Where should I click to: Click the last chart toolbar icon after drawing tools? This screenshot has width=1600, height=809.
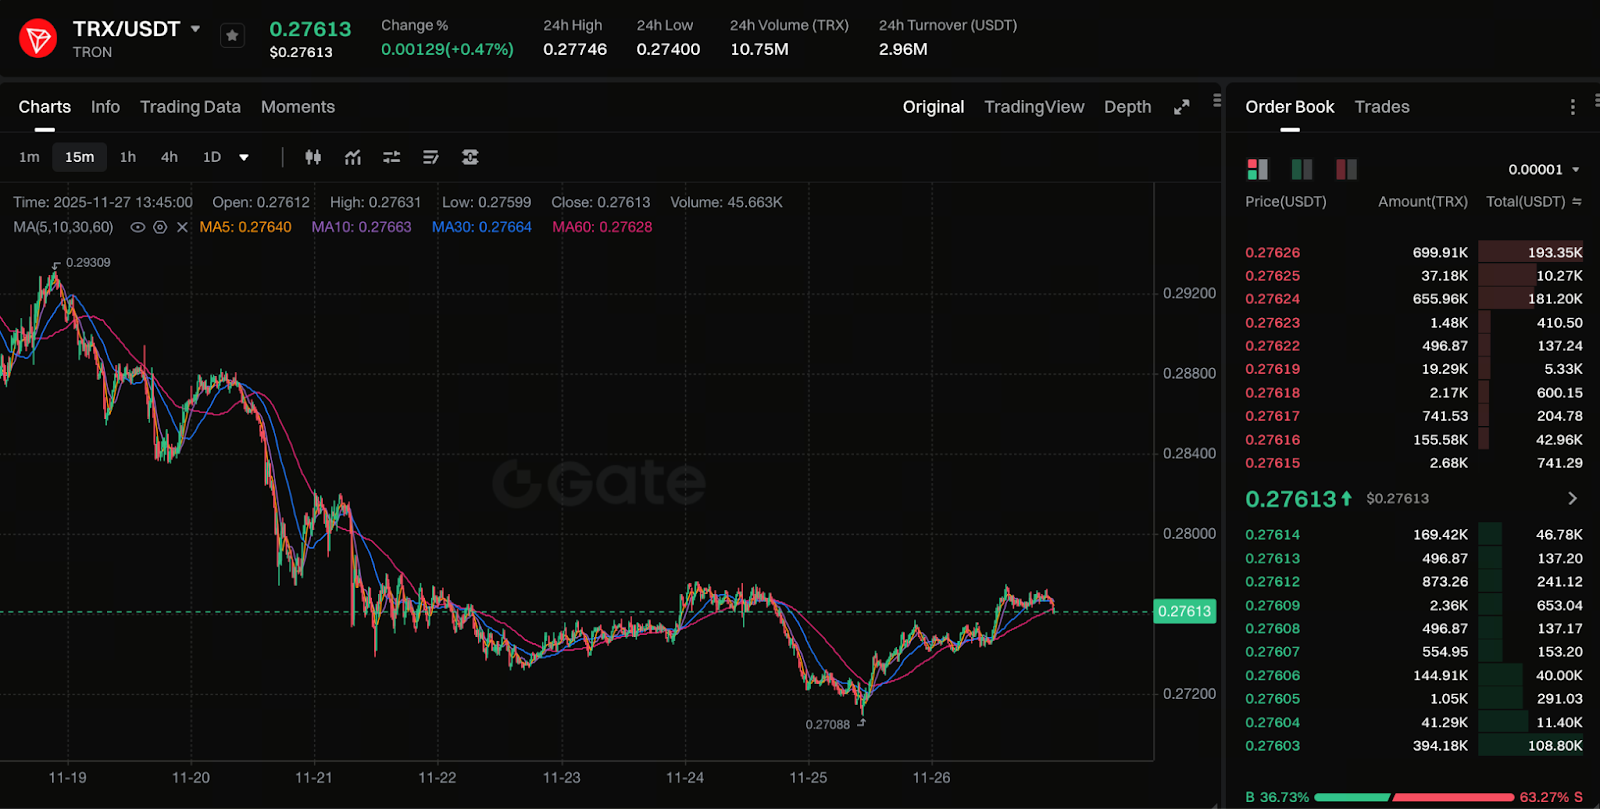(470, 157)
